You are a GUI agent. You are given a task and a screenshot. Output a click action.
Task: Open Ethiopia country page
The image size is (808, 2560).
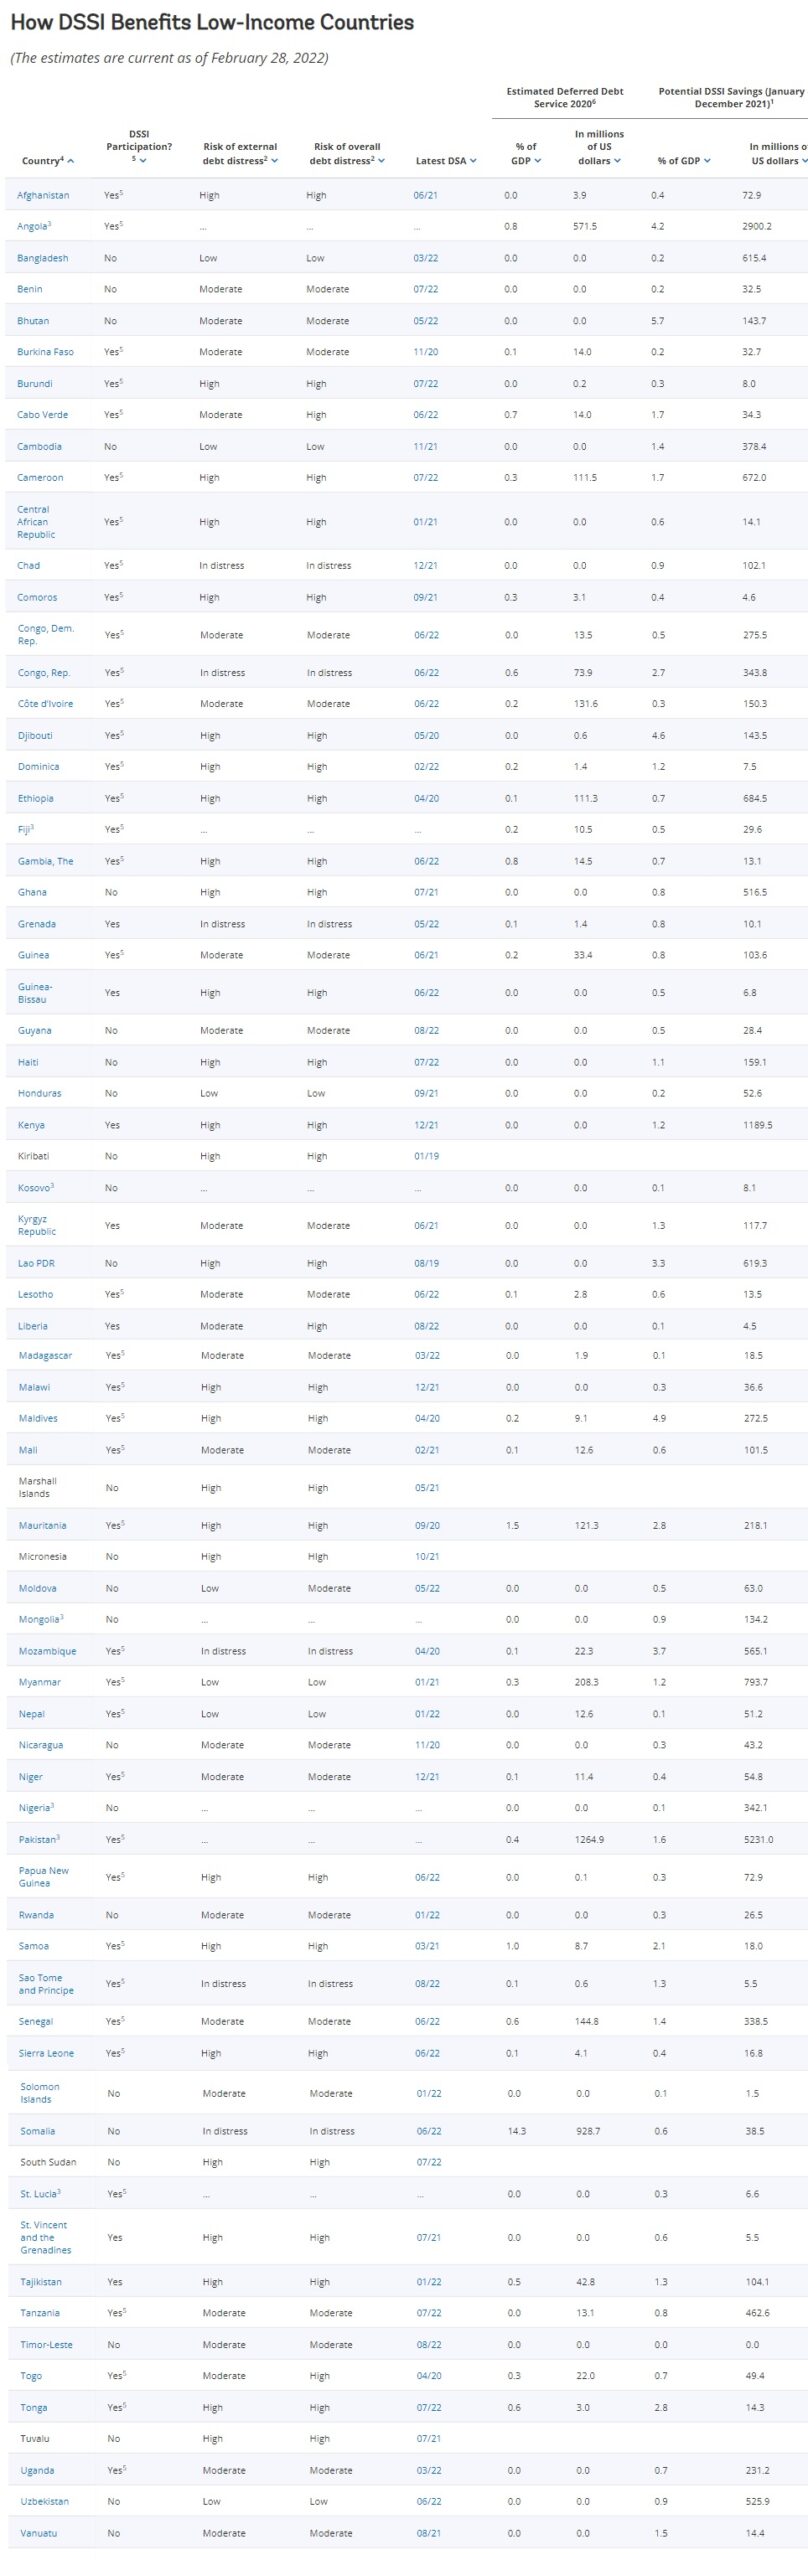click(x=36, y=798)
